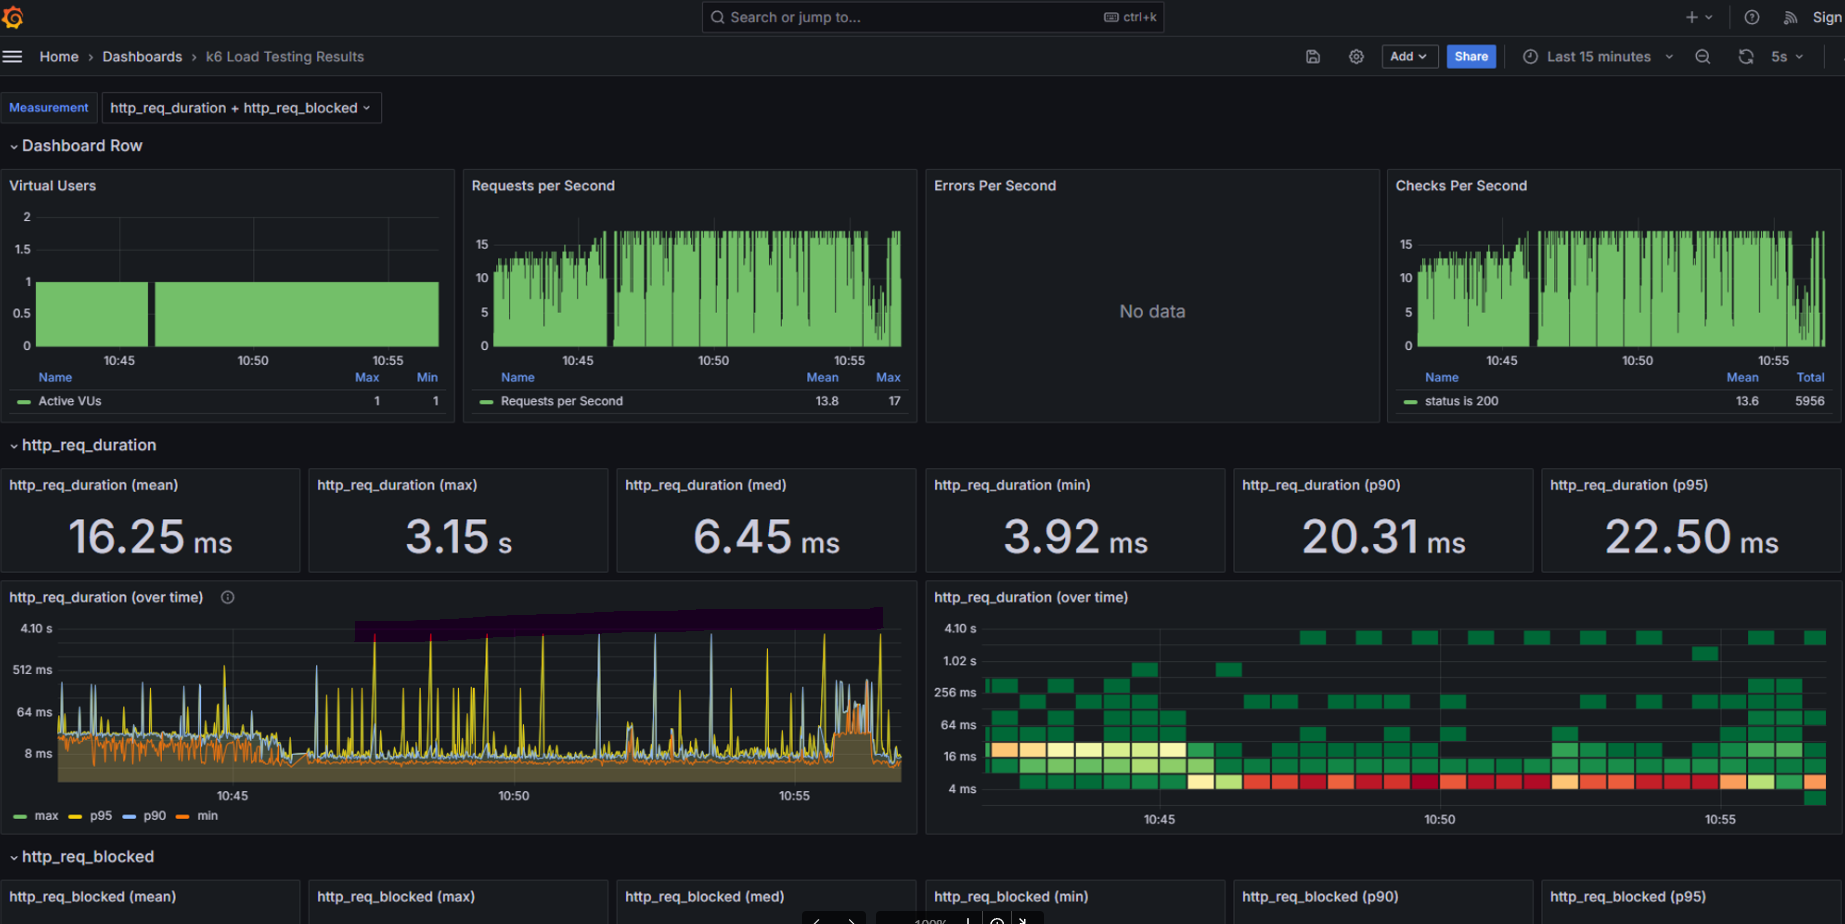Click http_req_duration (min) panel title
This screenshot has width=1845, height=924.
[1012, 485]
